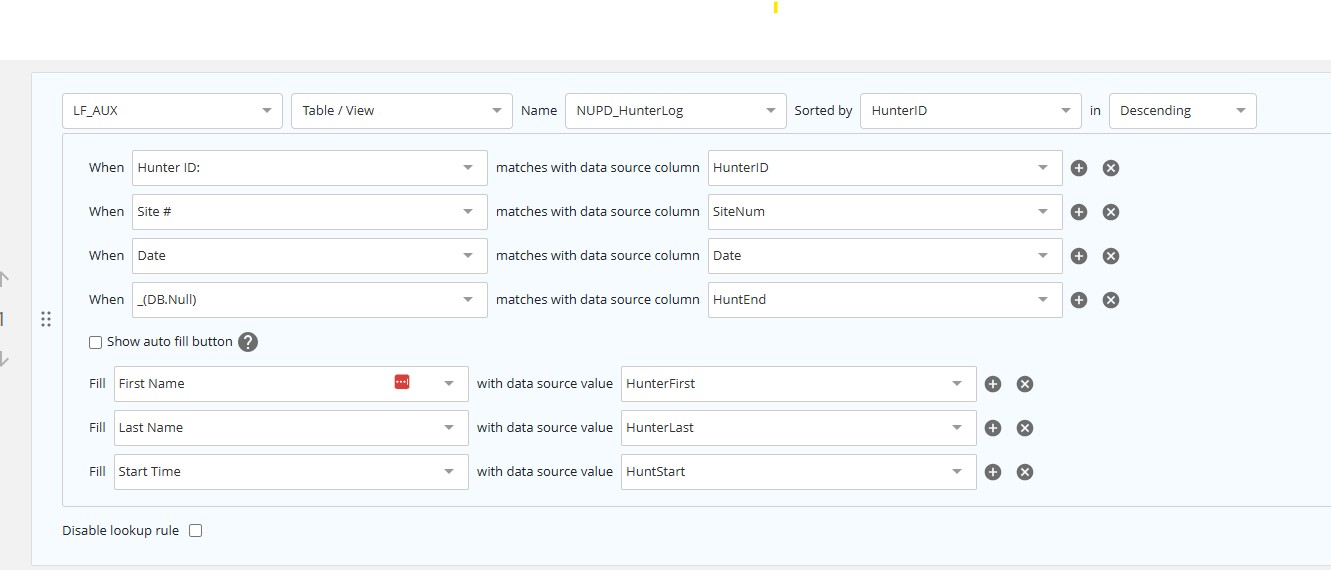Open the First Name fill field dropdown
This screenshot has height=570, width=1331.
(291, 384)
